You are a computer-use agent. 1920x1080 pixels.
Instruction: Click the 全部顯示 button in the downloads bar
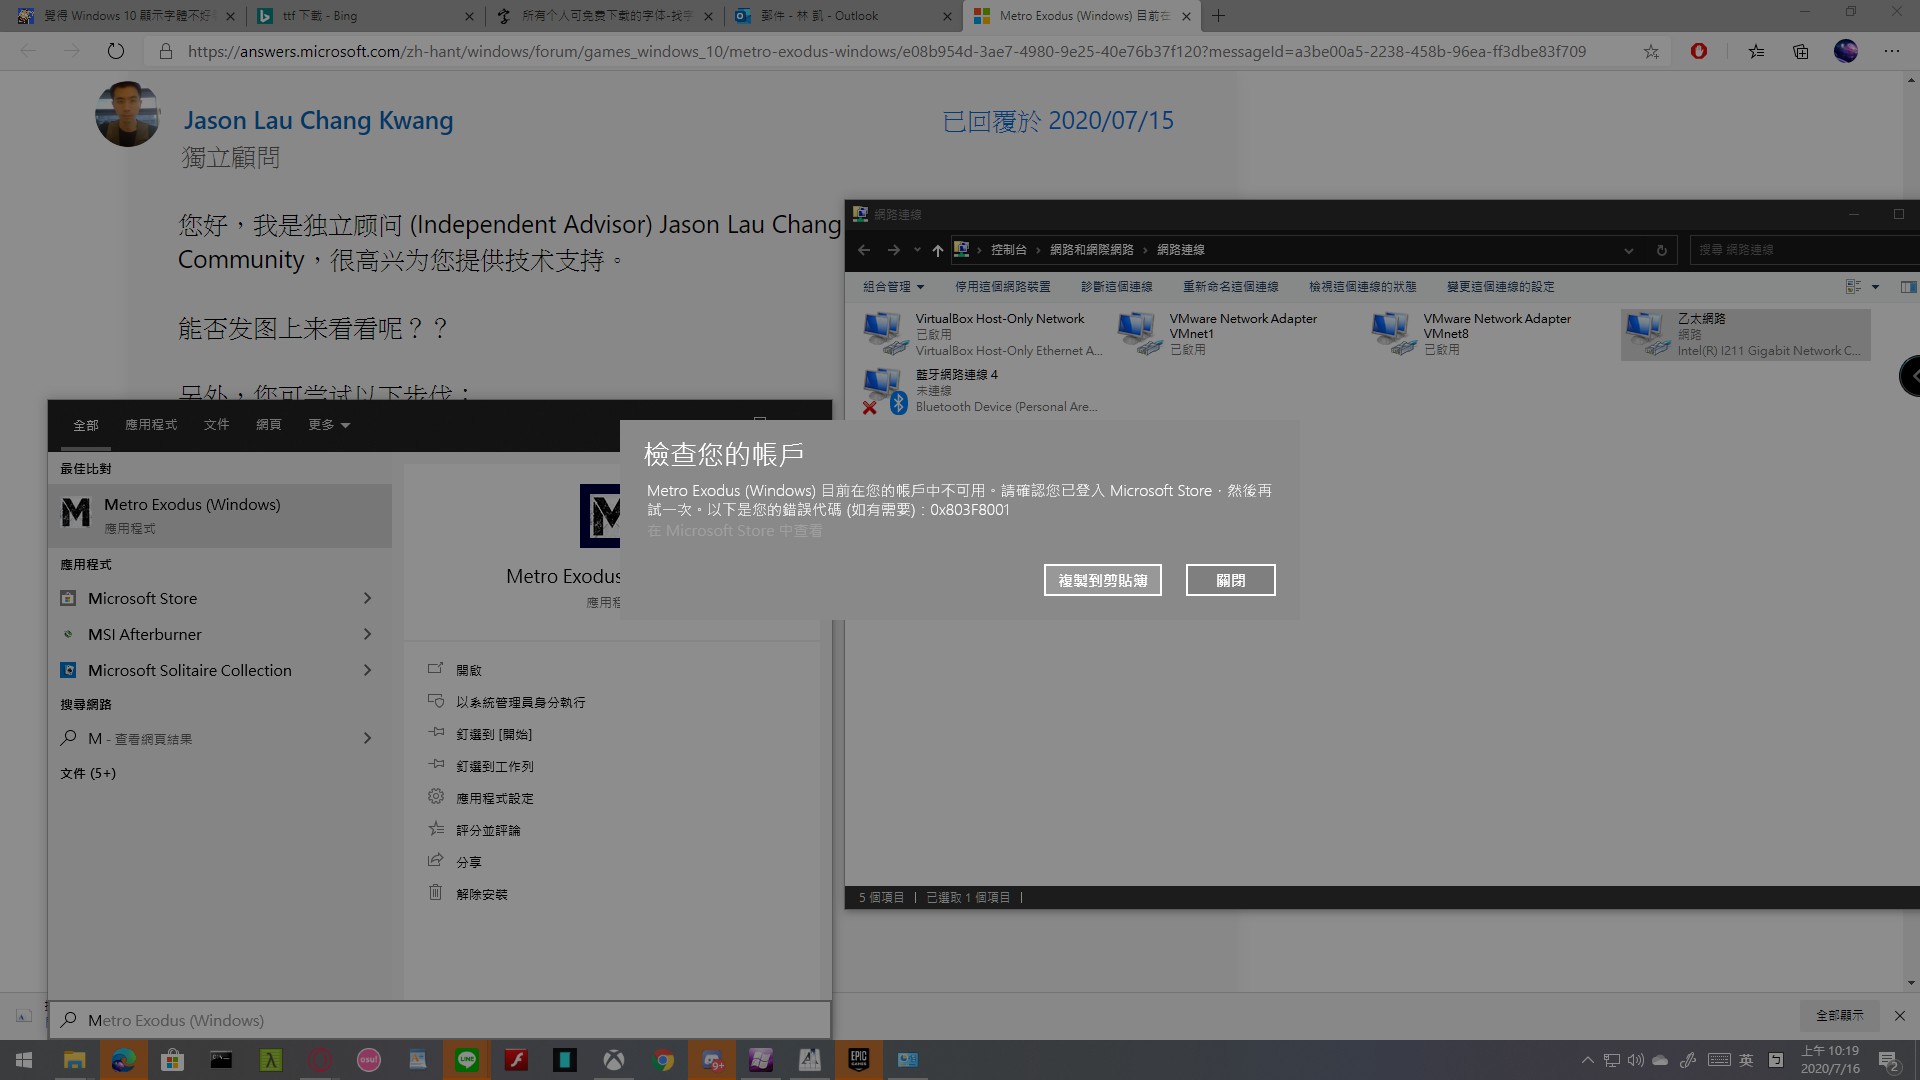pos(1840,1015)
